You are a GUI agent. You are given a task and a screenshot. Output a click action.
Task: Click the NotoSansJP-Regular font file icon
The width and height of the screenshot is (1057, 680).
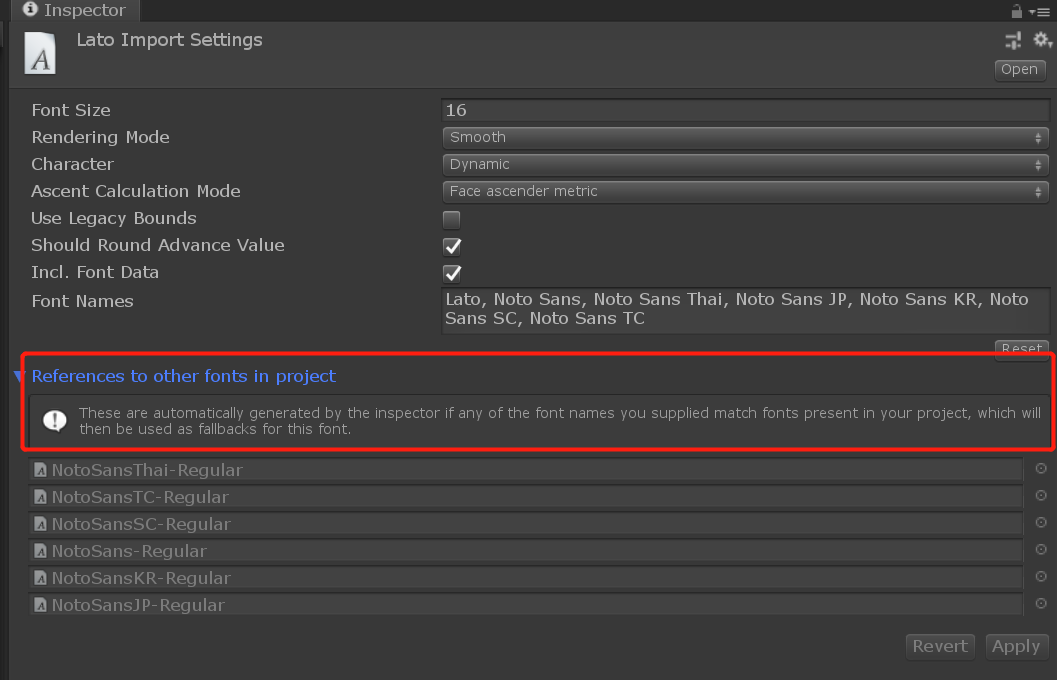40,604
